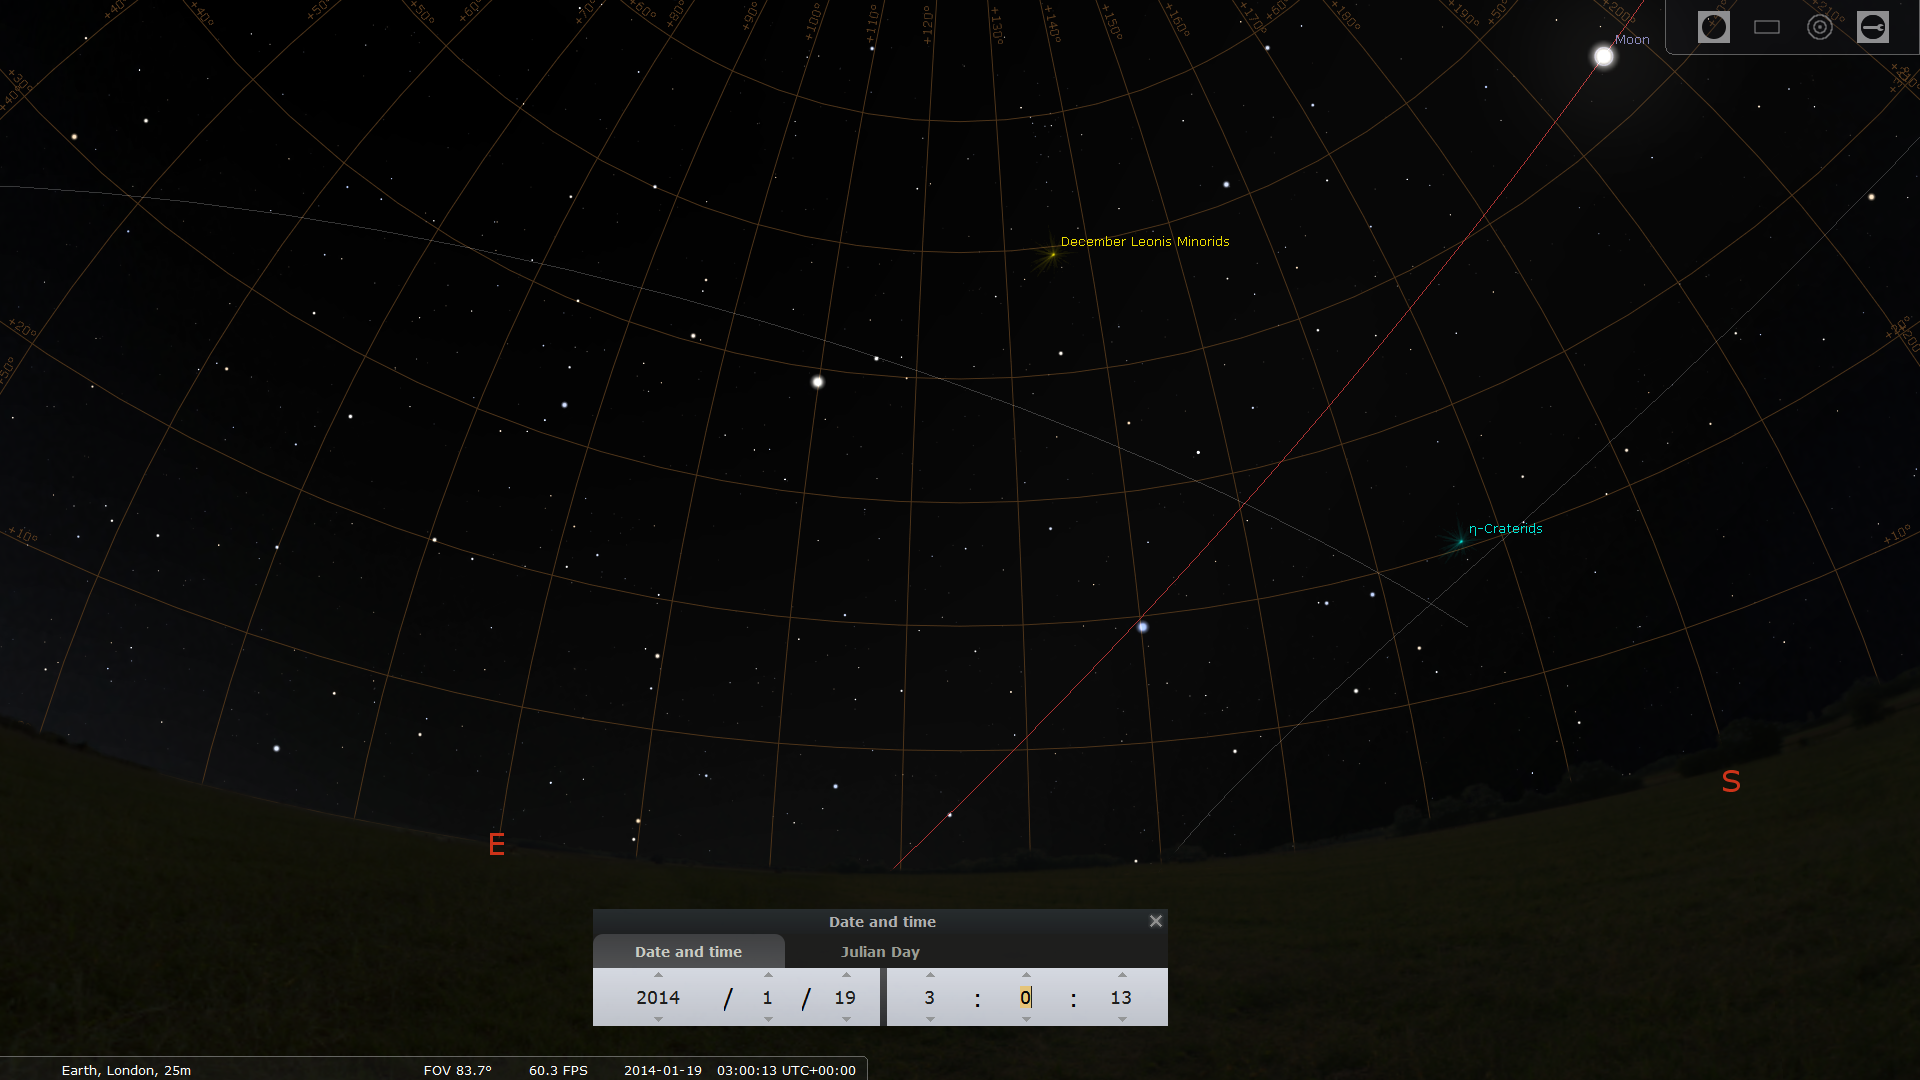Click the Moon label text
This screenshot has height=1080, width=1920.
[1632, 40]
